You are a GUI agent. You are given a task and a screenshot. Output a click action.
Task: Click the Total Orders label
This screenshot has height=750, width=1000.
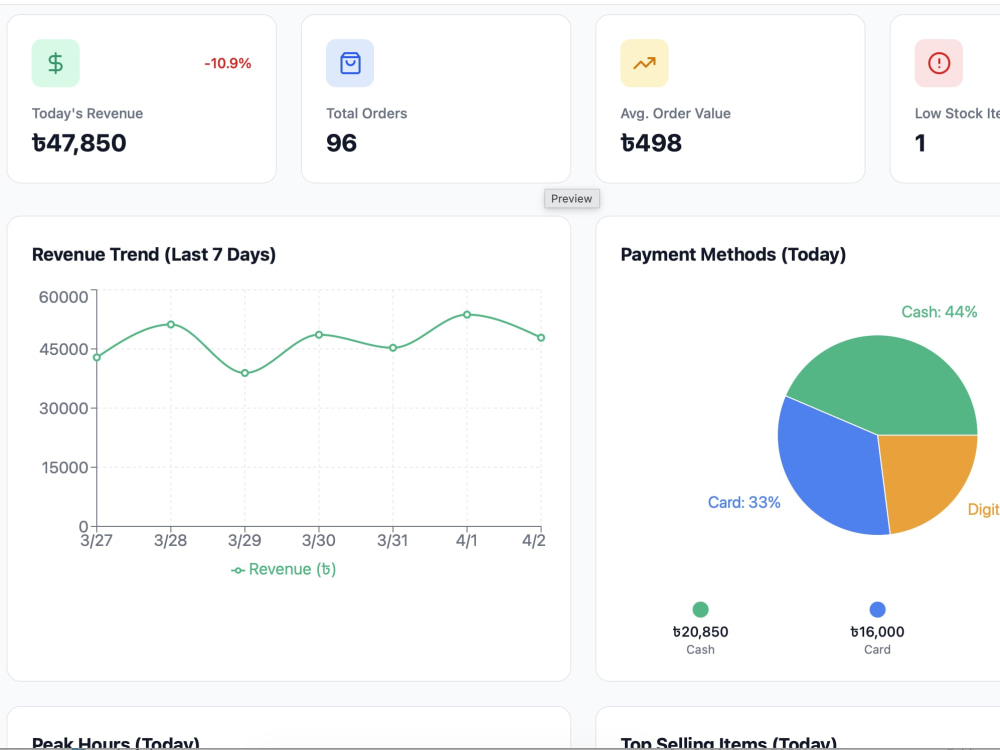pos(367,114)
